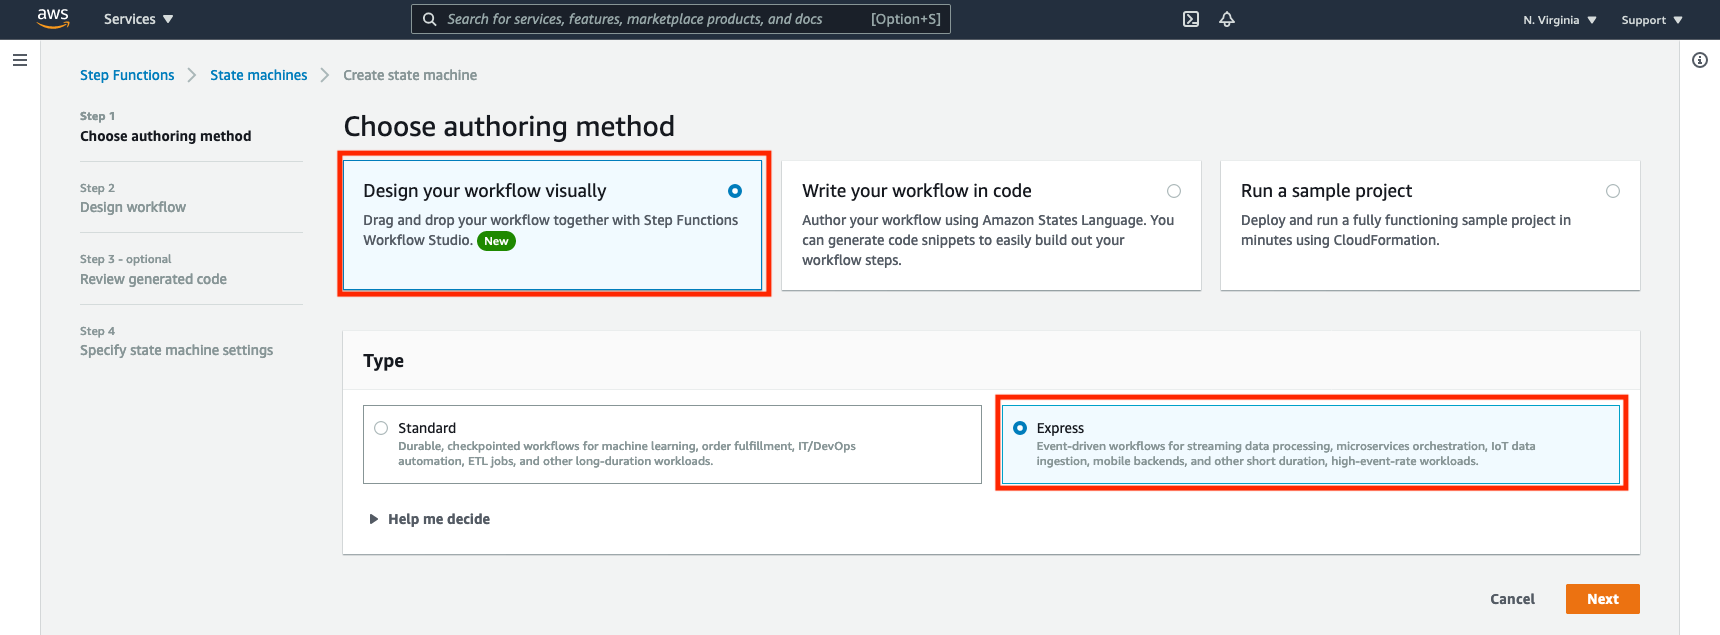Click the search magnifier icon
The height and width of the screenshot is (635, 1720).
(429, 19)
